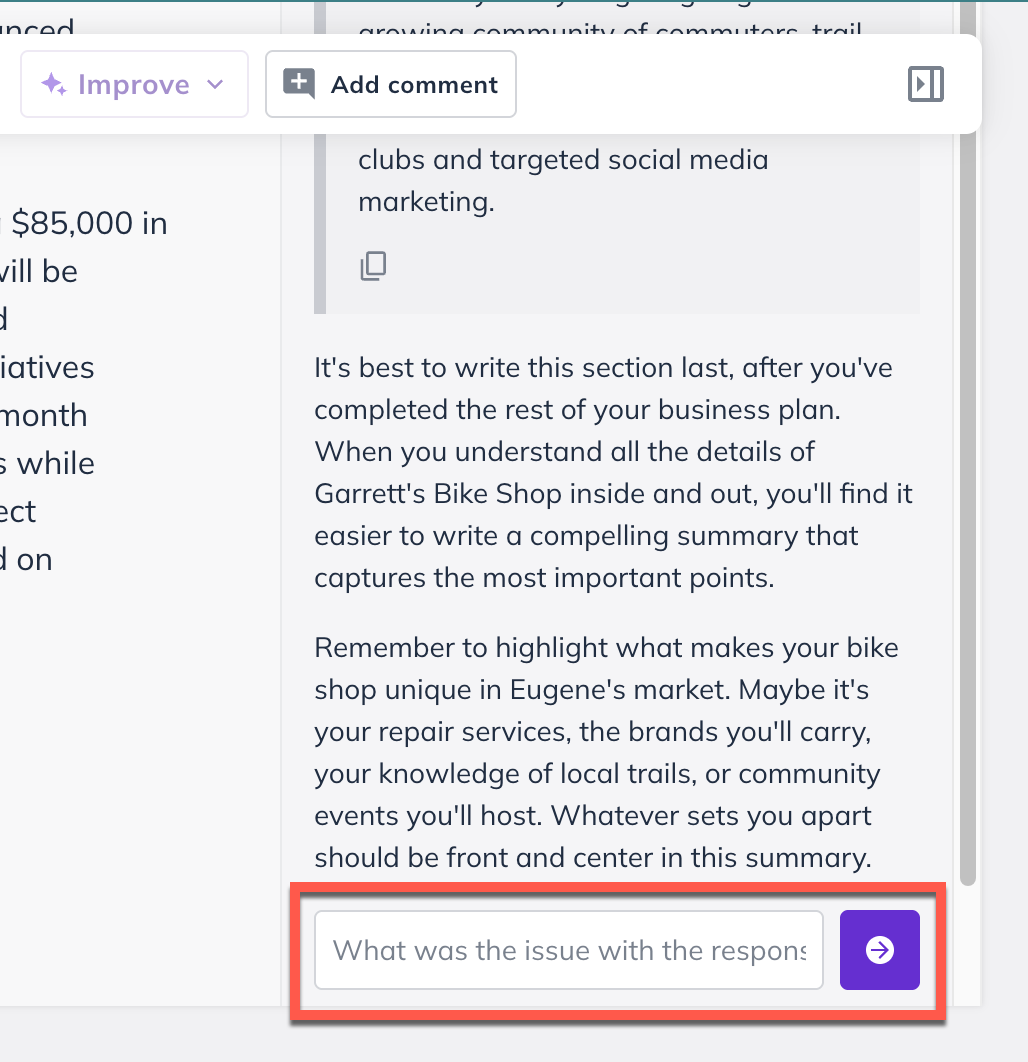Click the Add comment speech bubble icon
The height and width of the screenshot is (1062, 1028).
(299, 84)
